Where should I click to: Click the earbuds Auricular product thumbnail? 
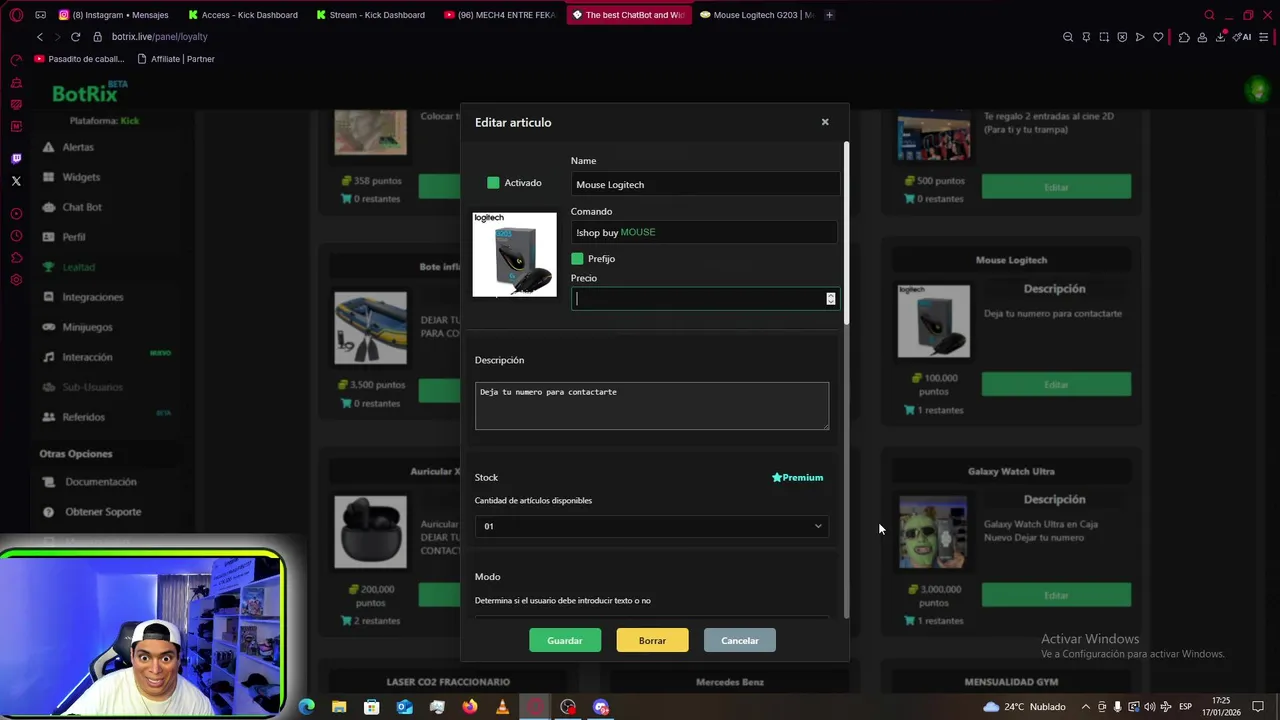point(371,532)
